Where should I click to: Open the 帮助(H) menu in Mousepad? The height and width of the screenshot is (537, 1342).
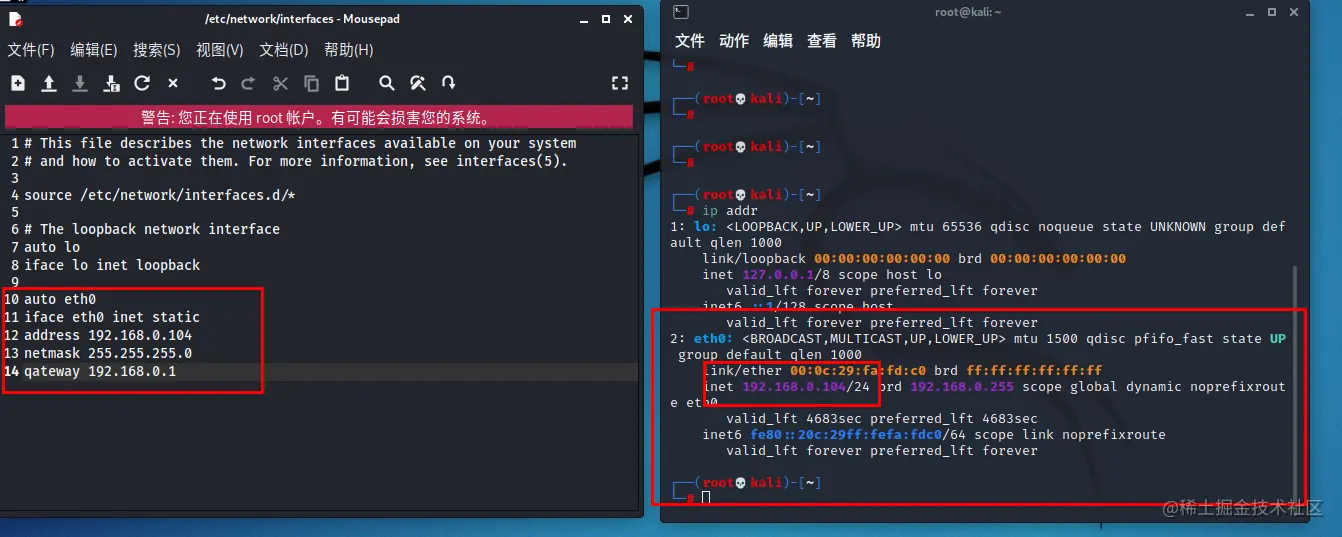tap(349, 50)
